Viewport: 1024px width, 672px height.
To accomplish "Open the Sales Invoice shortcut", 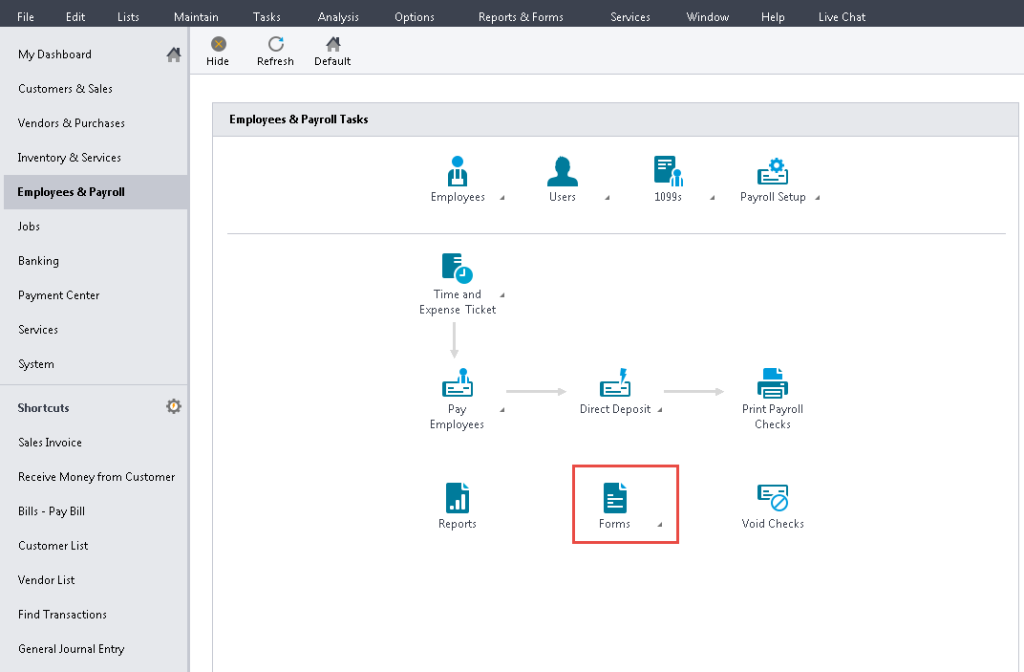I will coord(50,442).
